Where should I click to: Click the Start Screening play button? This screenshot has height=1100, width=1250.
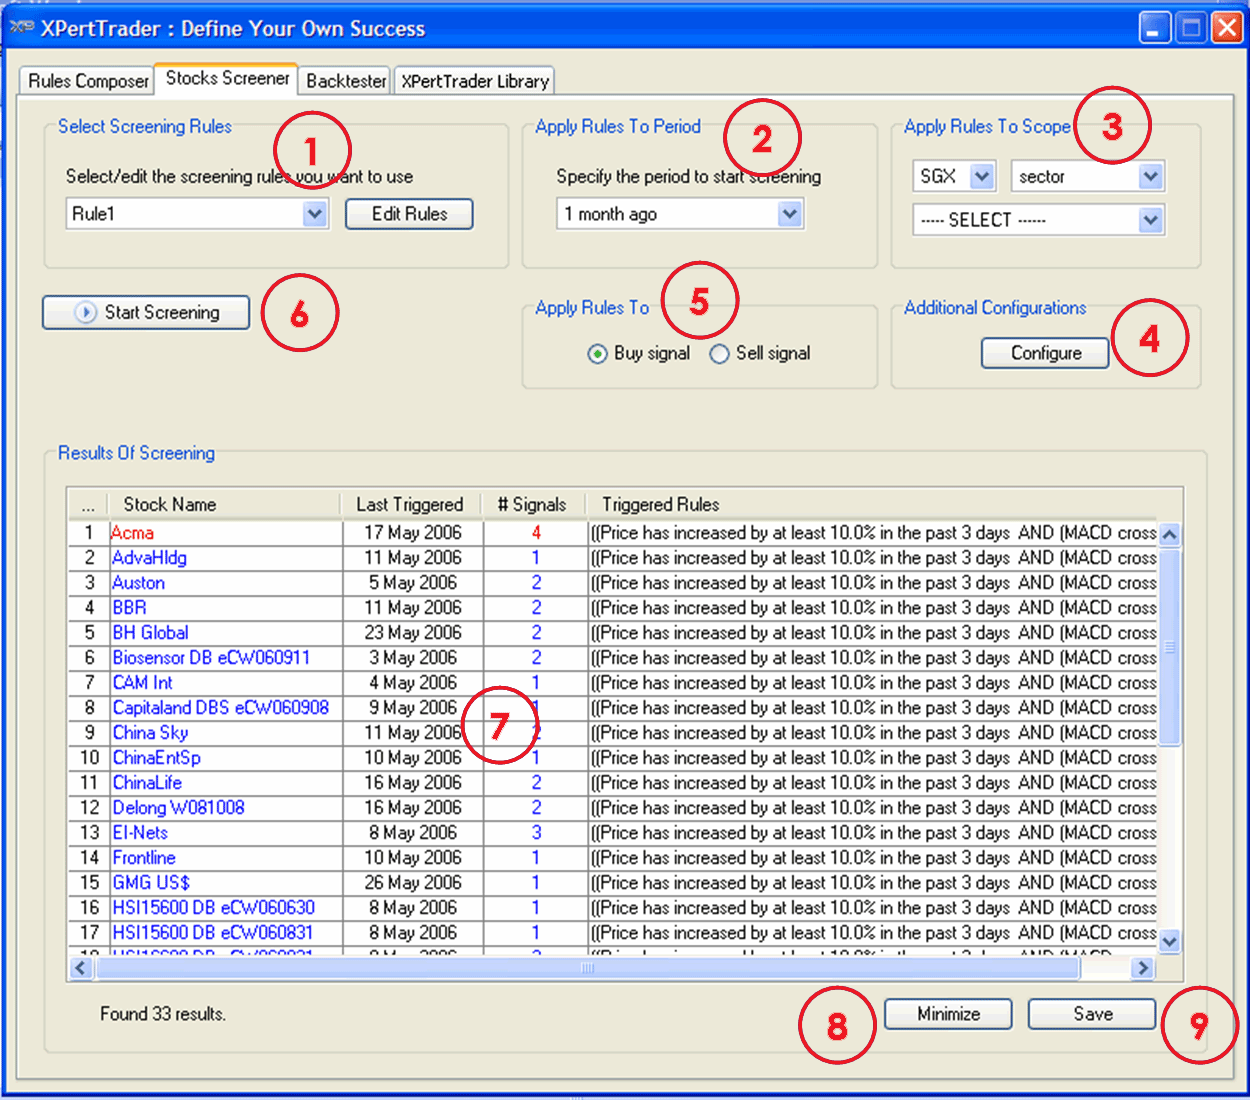pos(146,312)
